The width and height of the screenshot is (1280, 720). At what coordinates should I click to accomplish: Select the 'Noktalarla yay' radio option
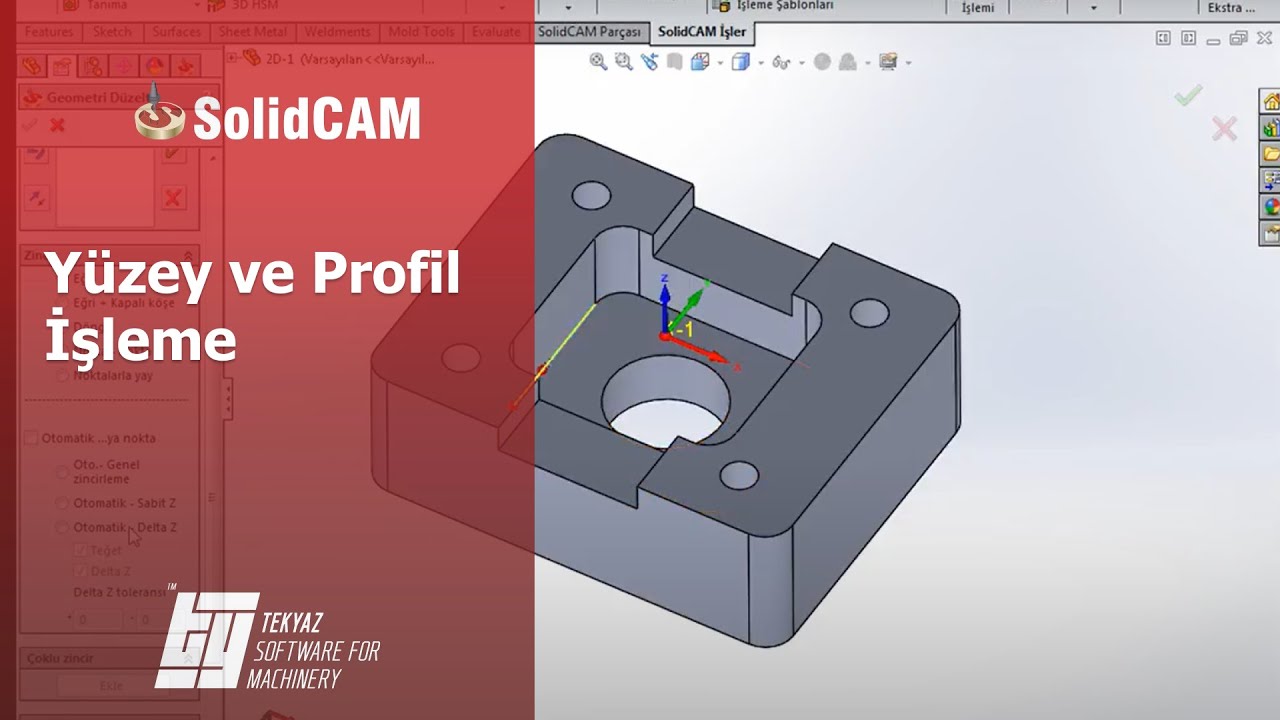[63, 376]
